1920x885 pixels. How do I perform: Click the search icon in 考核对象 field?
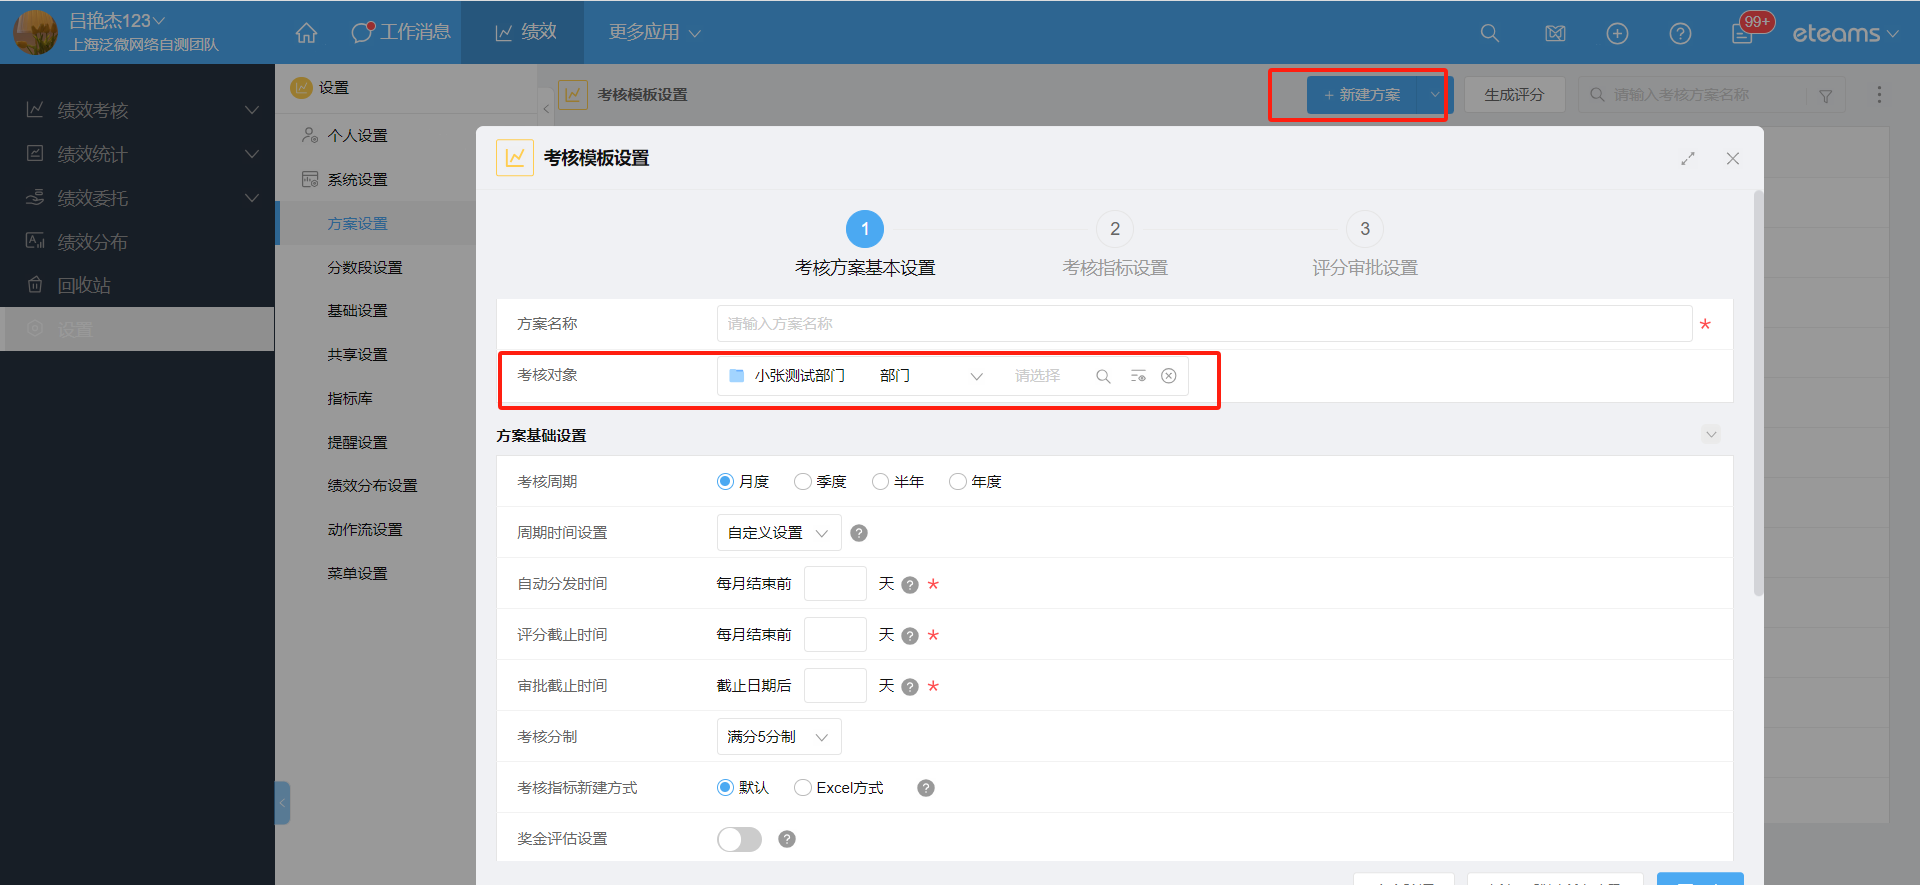(1103, 376)
